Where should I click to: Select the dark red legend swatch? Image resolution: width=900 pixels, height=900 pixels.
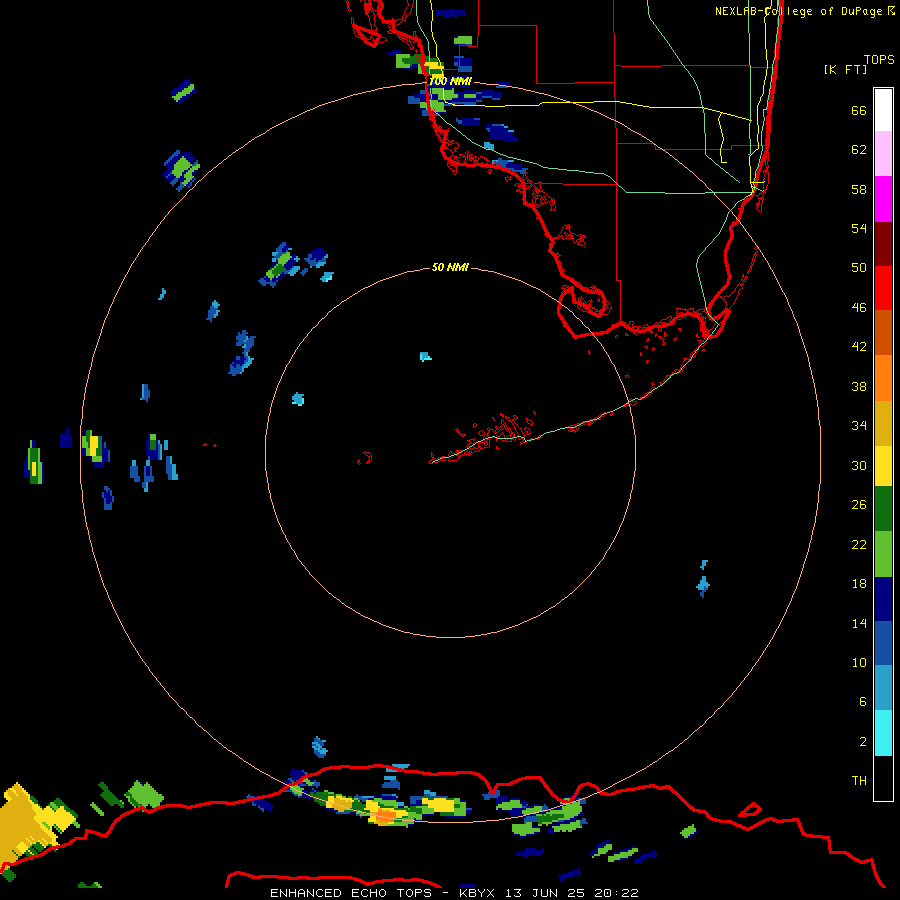(x=883, y=243)
